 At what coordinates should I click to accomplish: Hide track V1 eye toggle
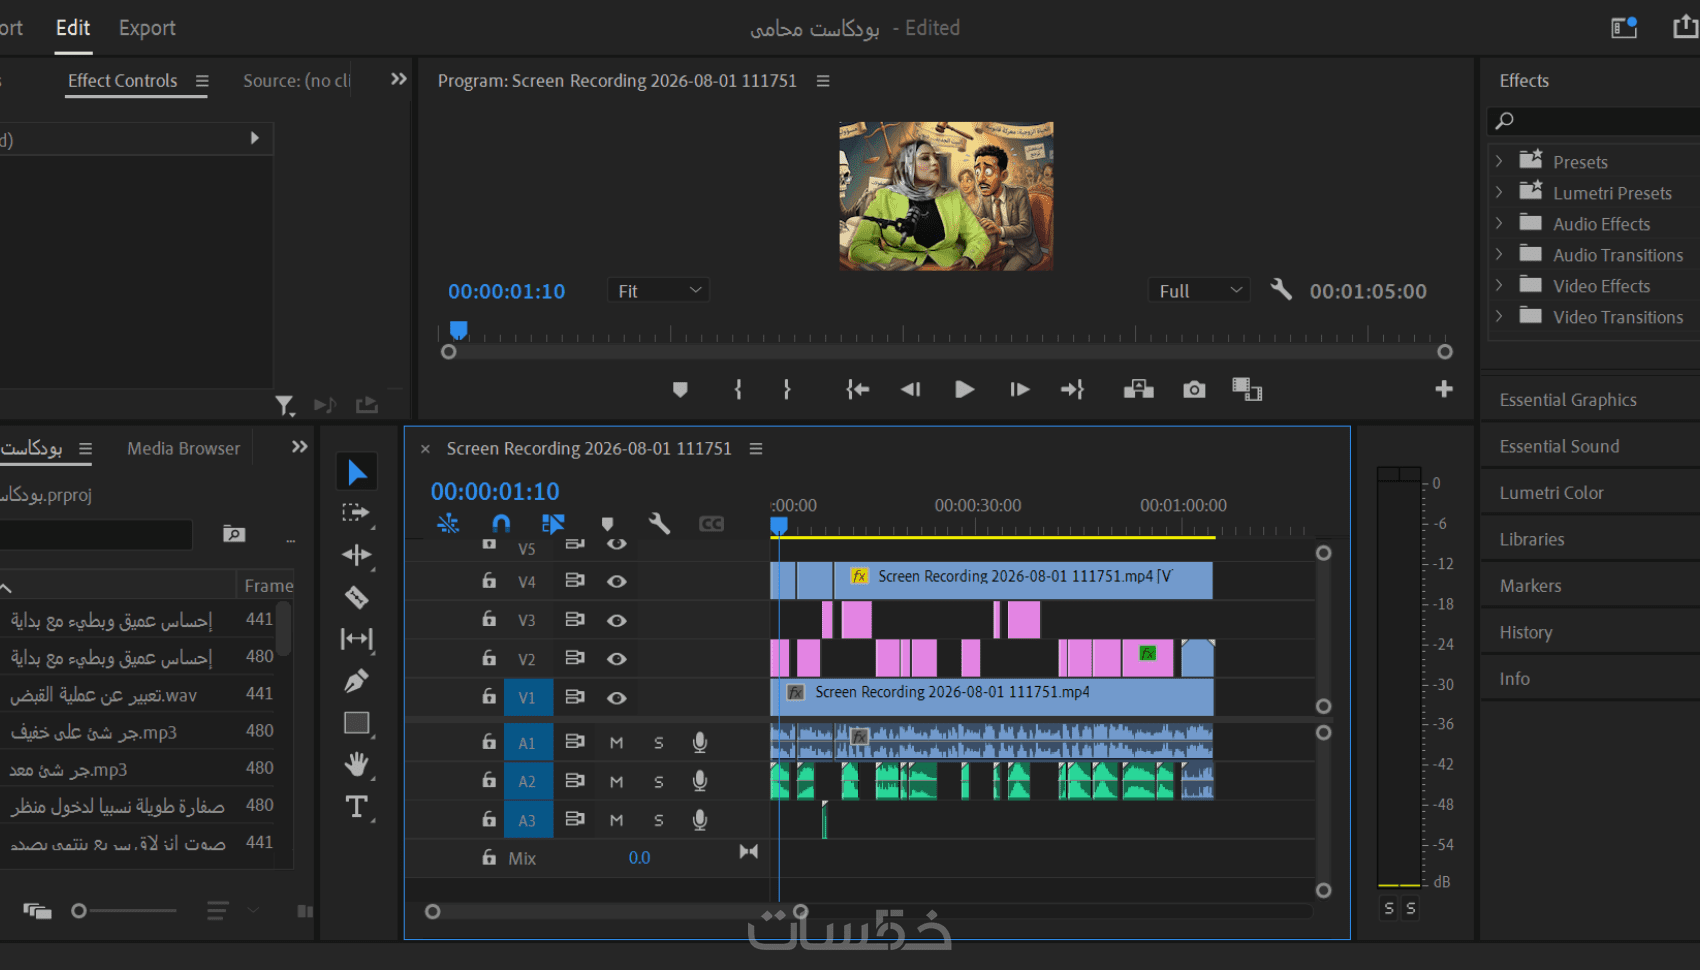[x=617, y=698]
